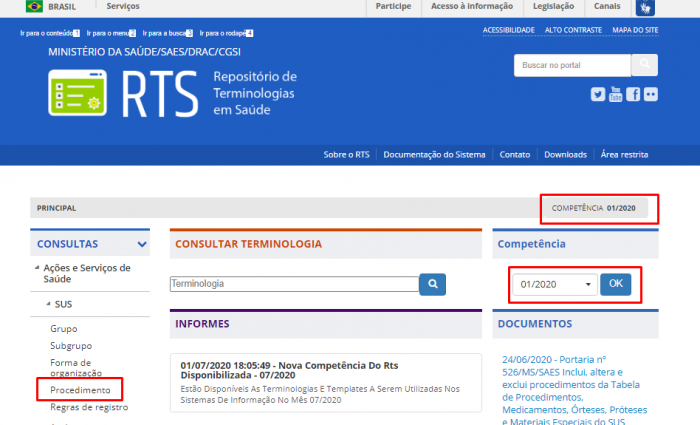Screen dimensions: 700x425
Task: Click the blue terminology search icon
Action: click(x=432, y=284)
